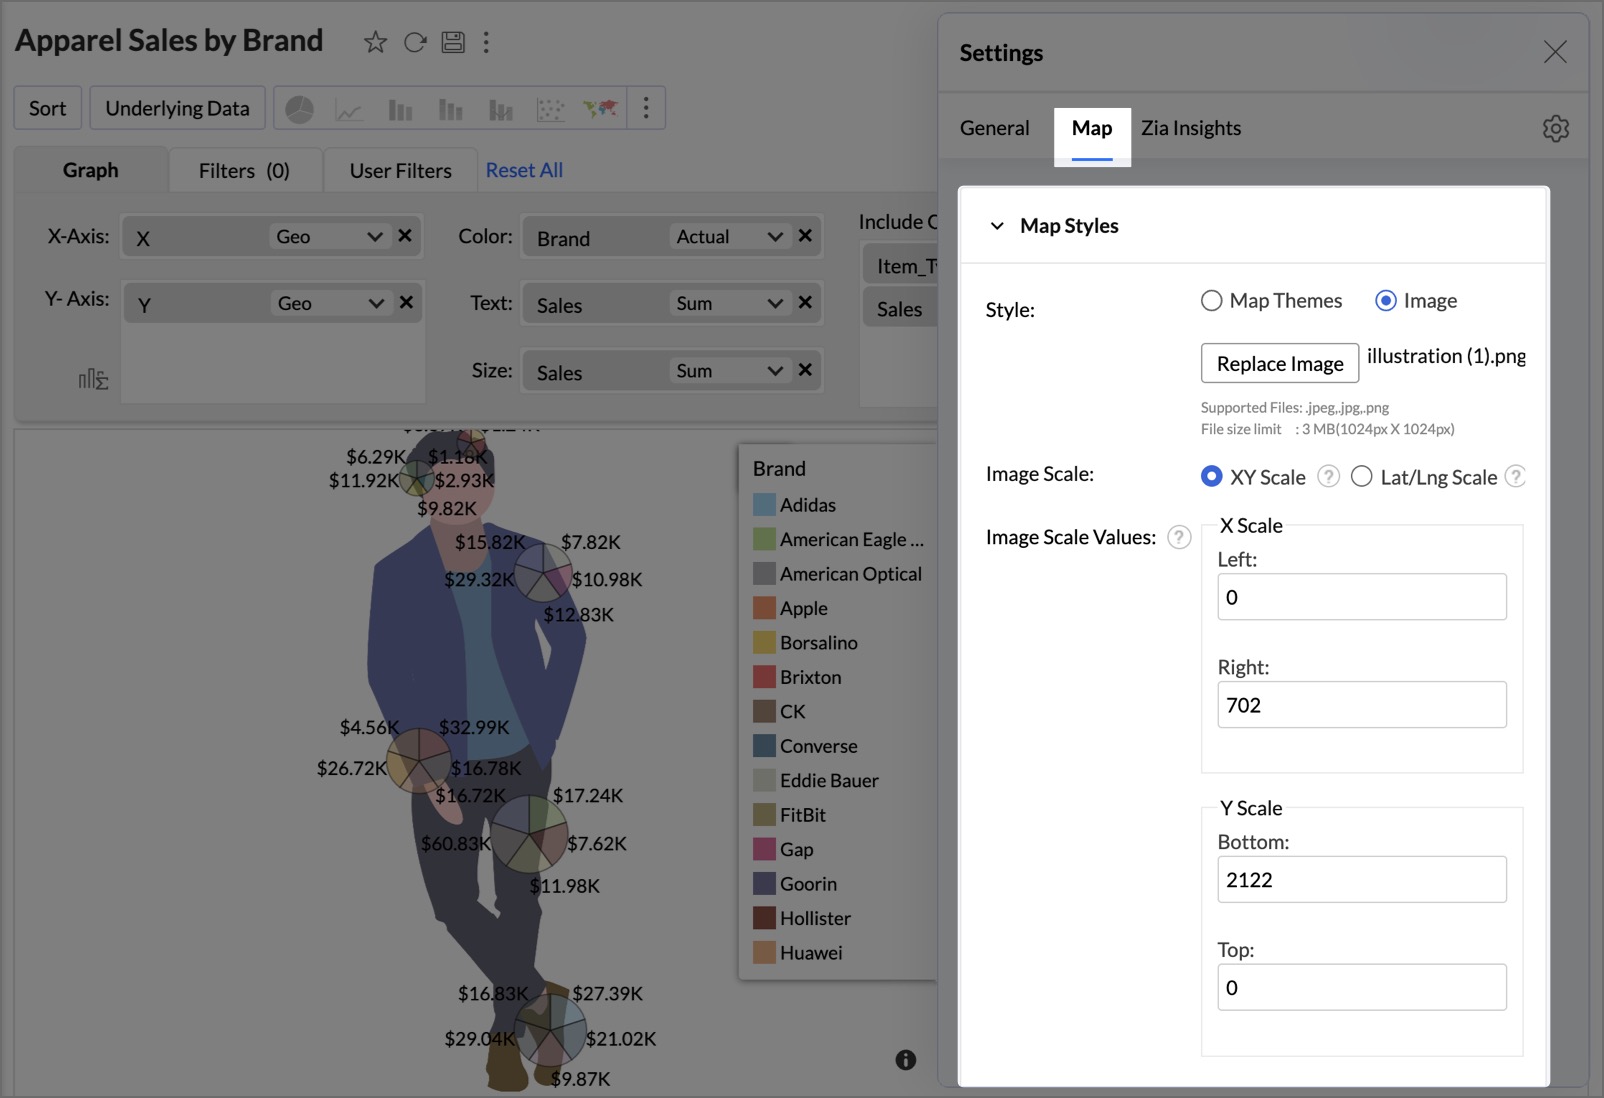Click the refresh icon beside the title
Image resolution: width=1604 pixels, height=1098 pixels.
[415, 42]
